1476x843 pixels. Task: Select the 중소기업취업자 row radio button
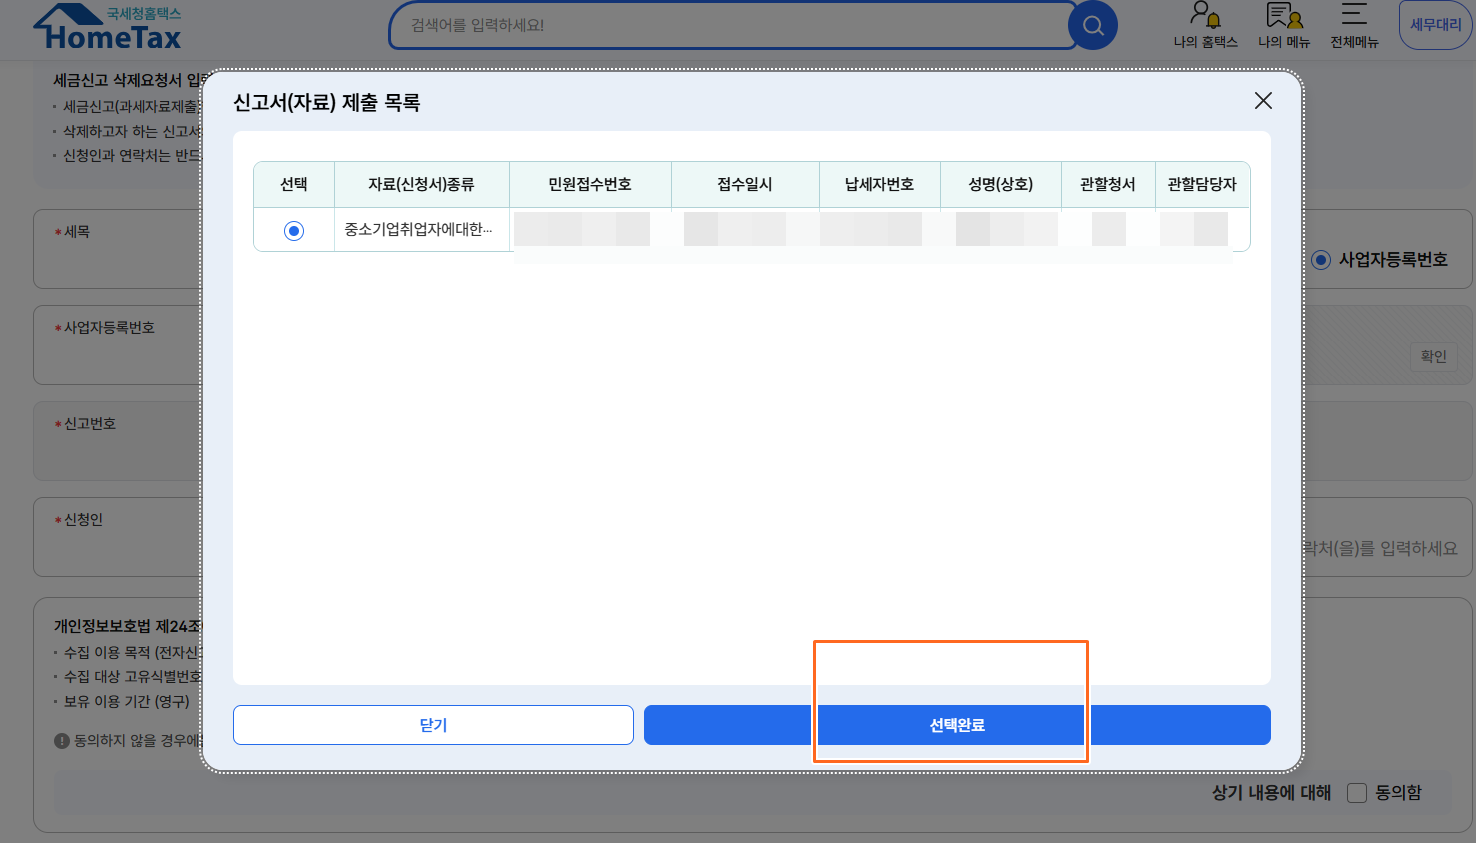[x=294, y=231]
